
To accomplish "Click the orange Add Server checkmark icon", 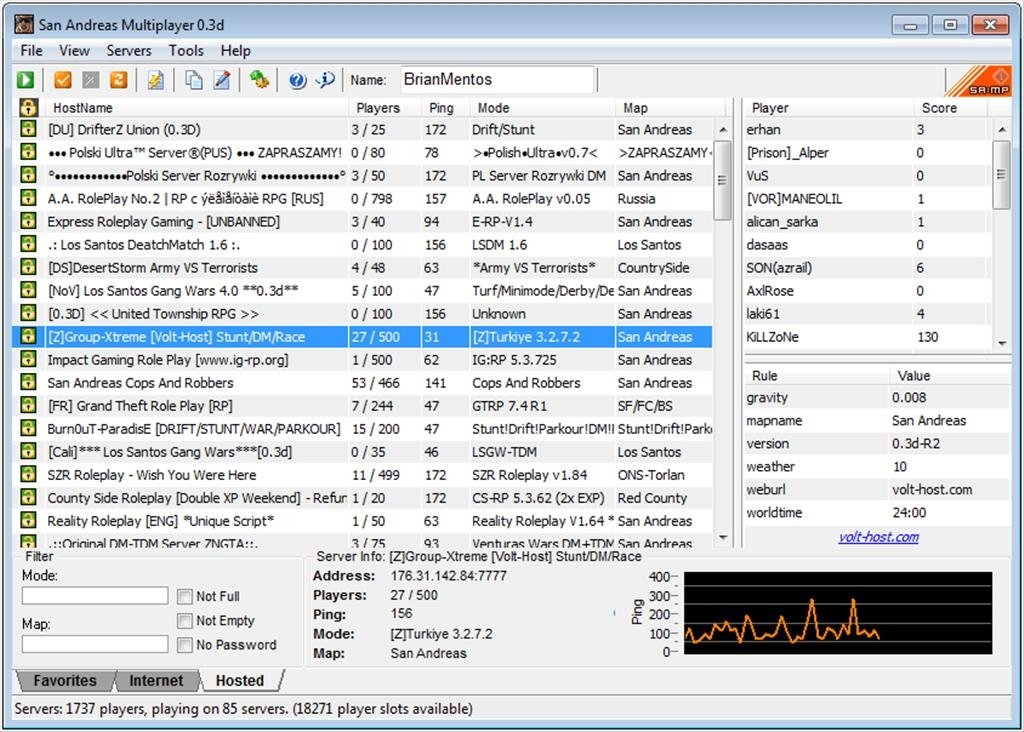I will pos(63,80).
